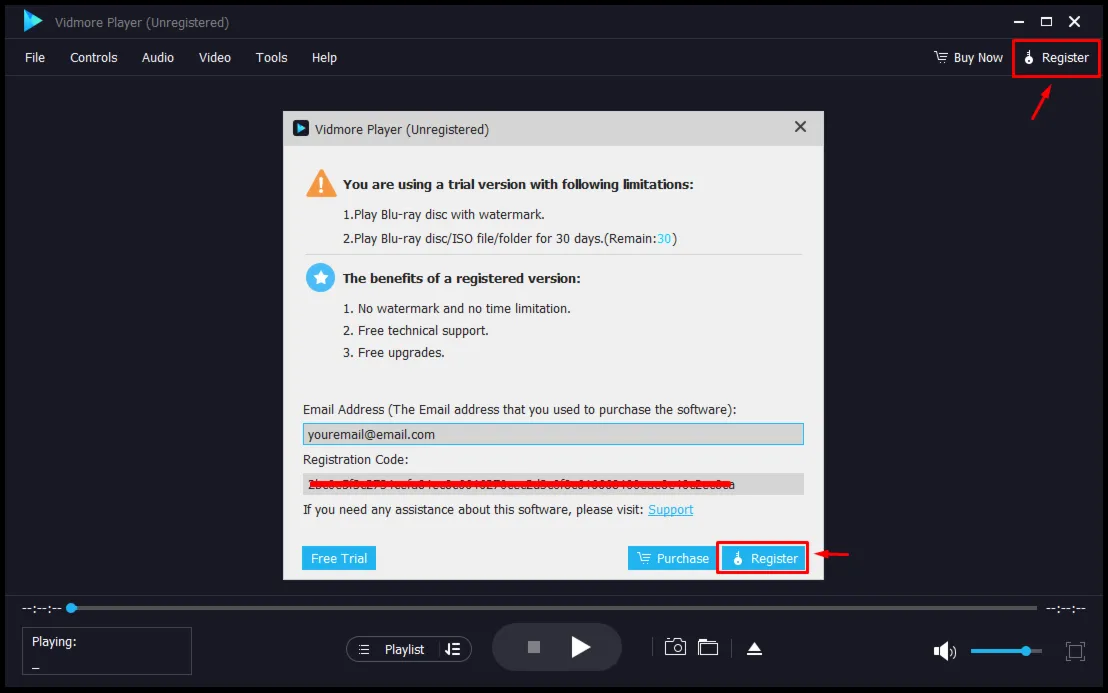Screen dimensions: 1108x693
Task: Open the Help menu
Action: pyautogui.click(x=324, y=58)
